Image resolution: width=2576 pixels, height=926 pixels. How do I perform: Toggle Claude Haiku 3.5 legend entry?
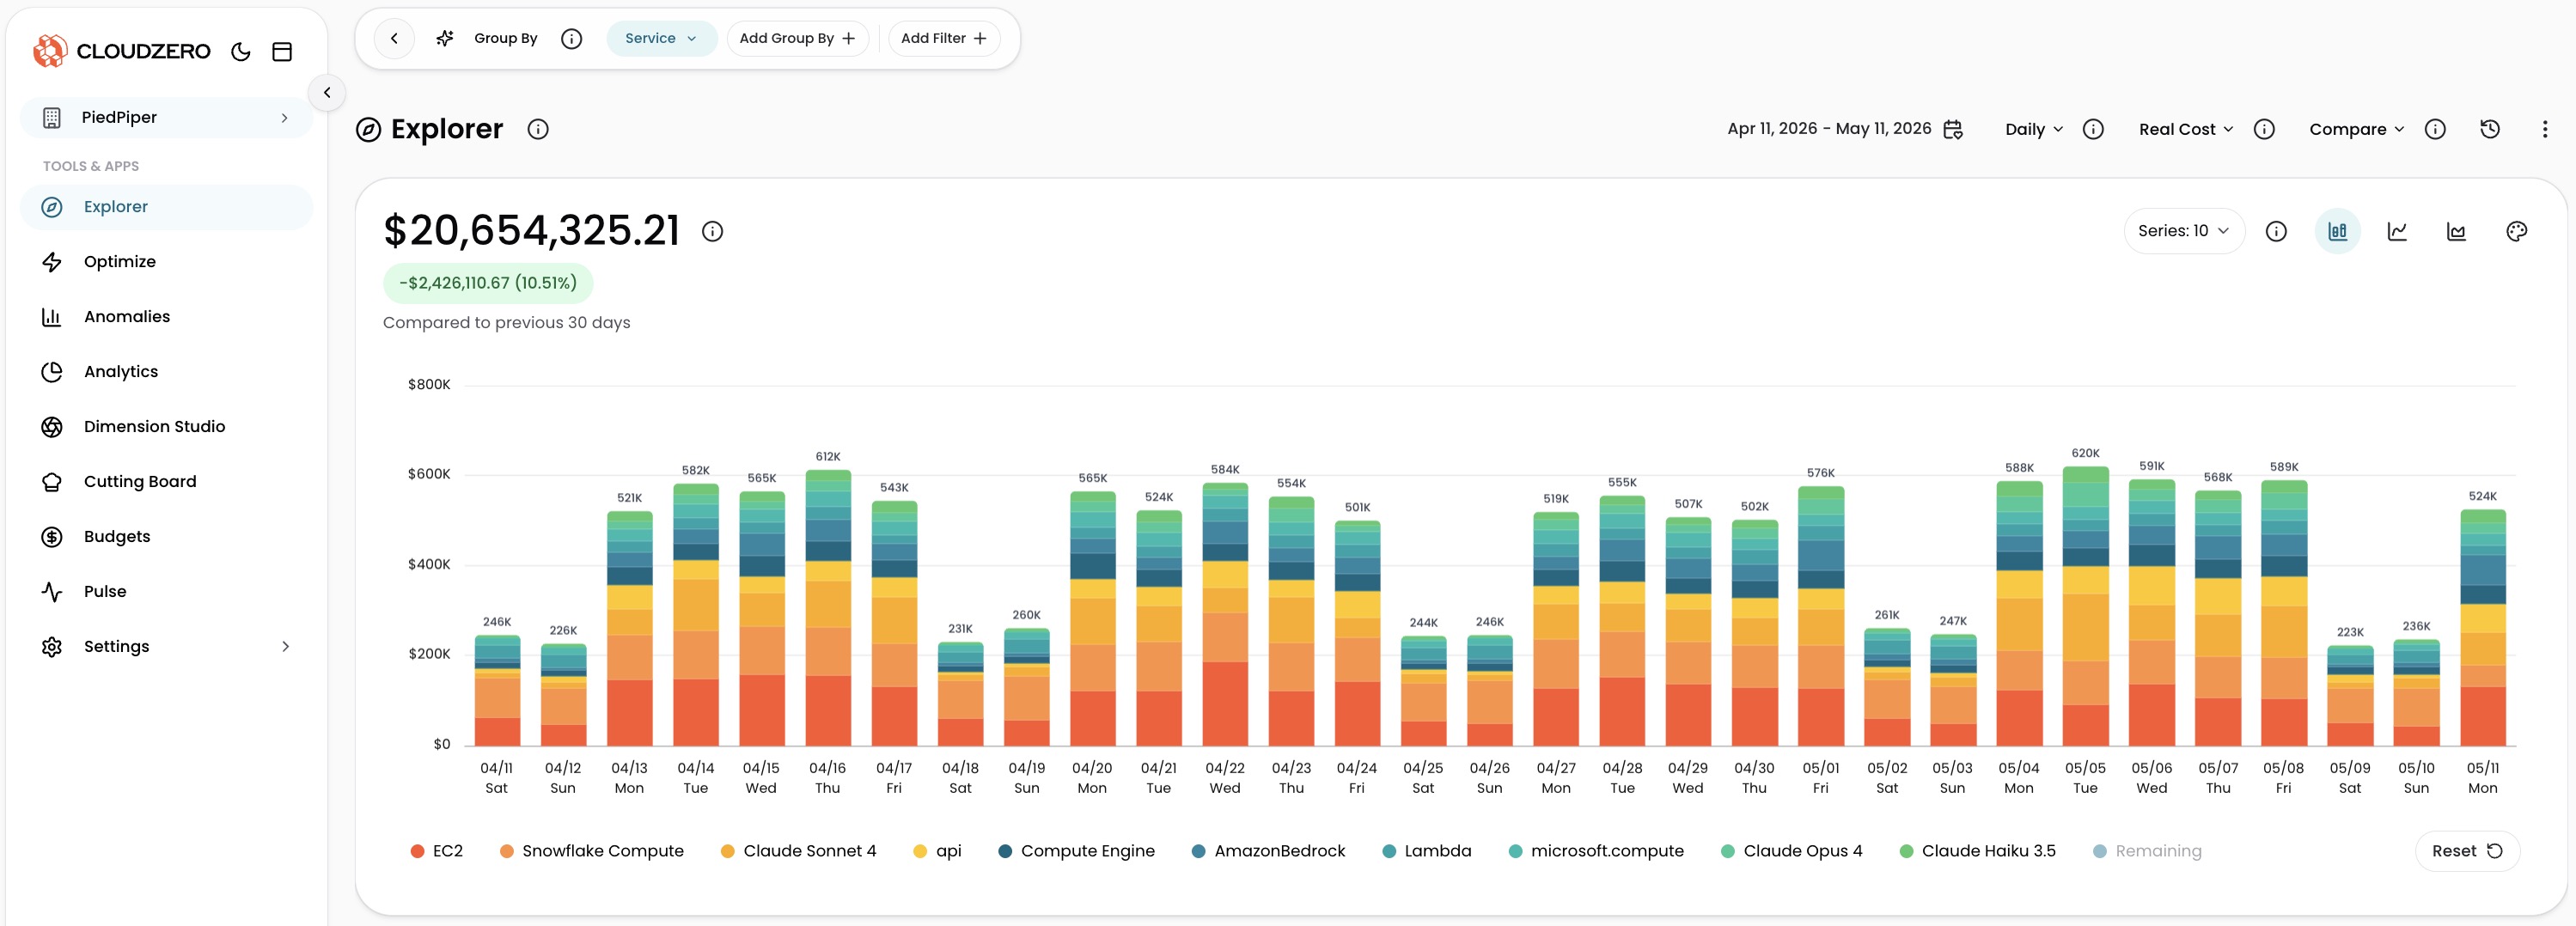[1977, 851]
